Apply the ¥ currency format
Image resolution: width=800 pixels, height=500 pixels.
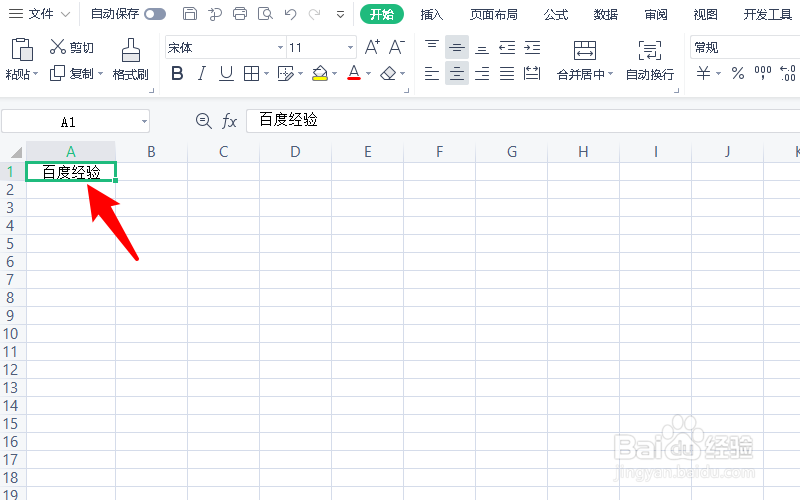coord(704,73)
